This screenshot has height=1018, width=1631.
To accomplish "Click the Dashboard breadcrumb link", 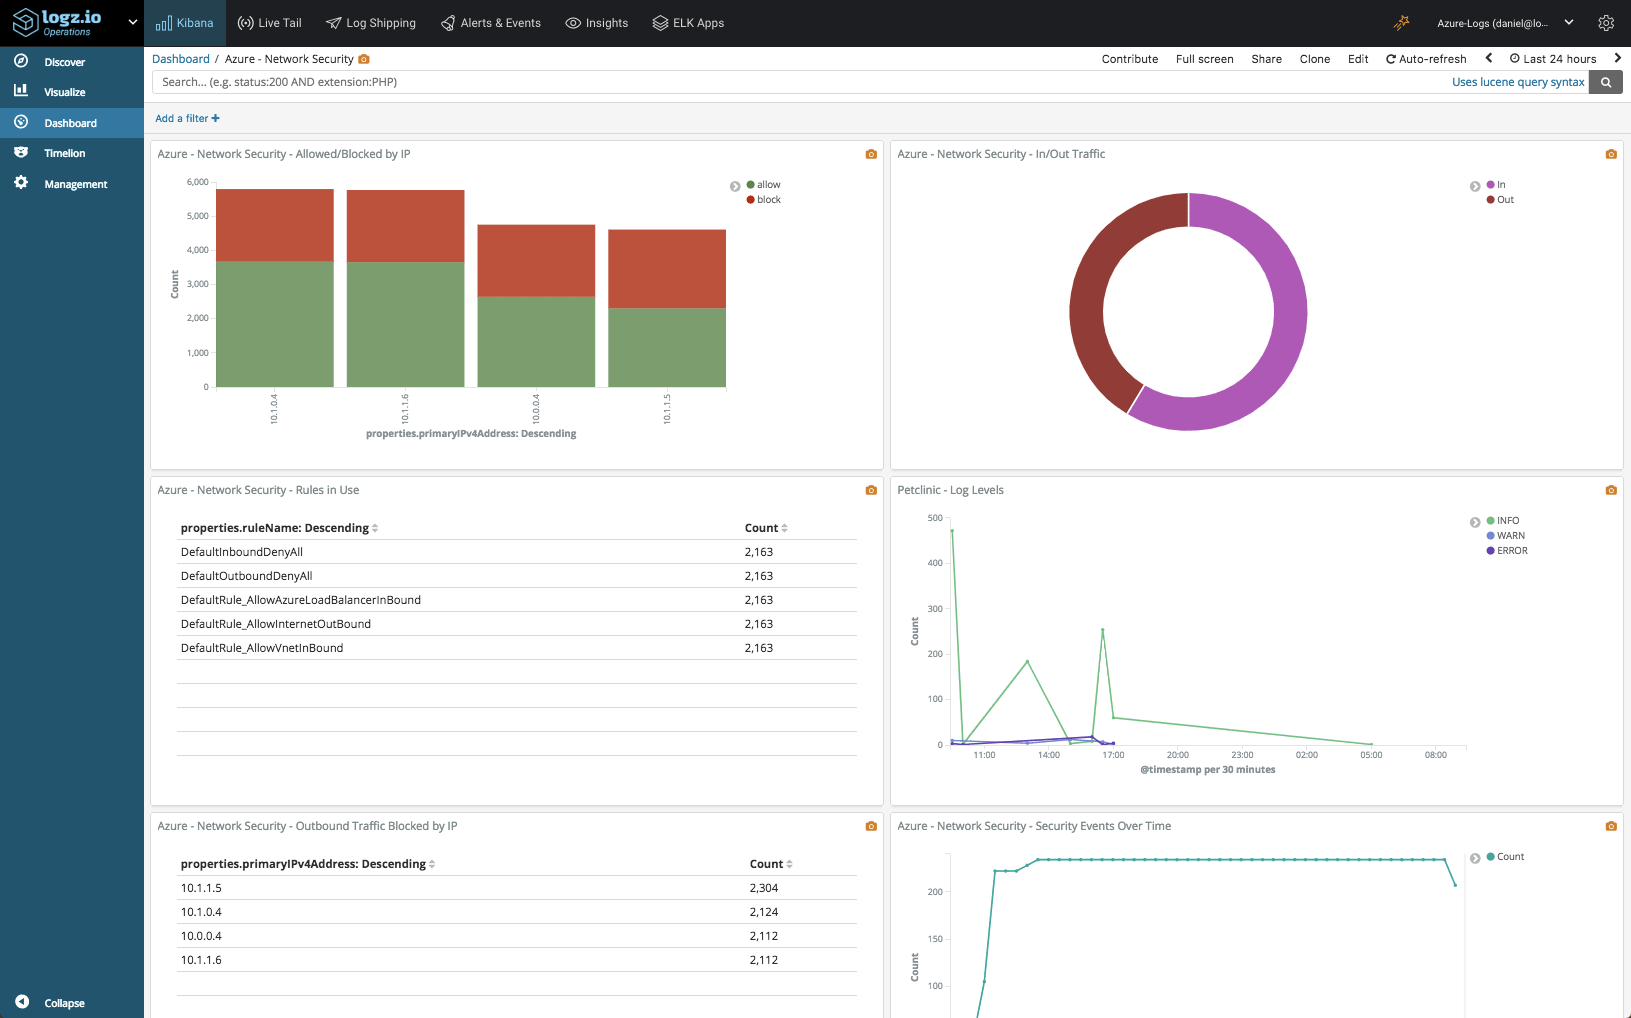I will pos(181,59).
